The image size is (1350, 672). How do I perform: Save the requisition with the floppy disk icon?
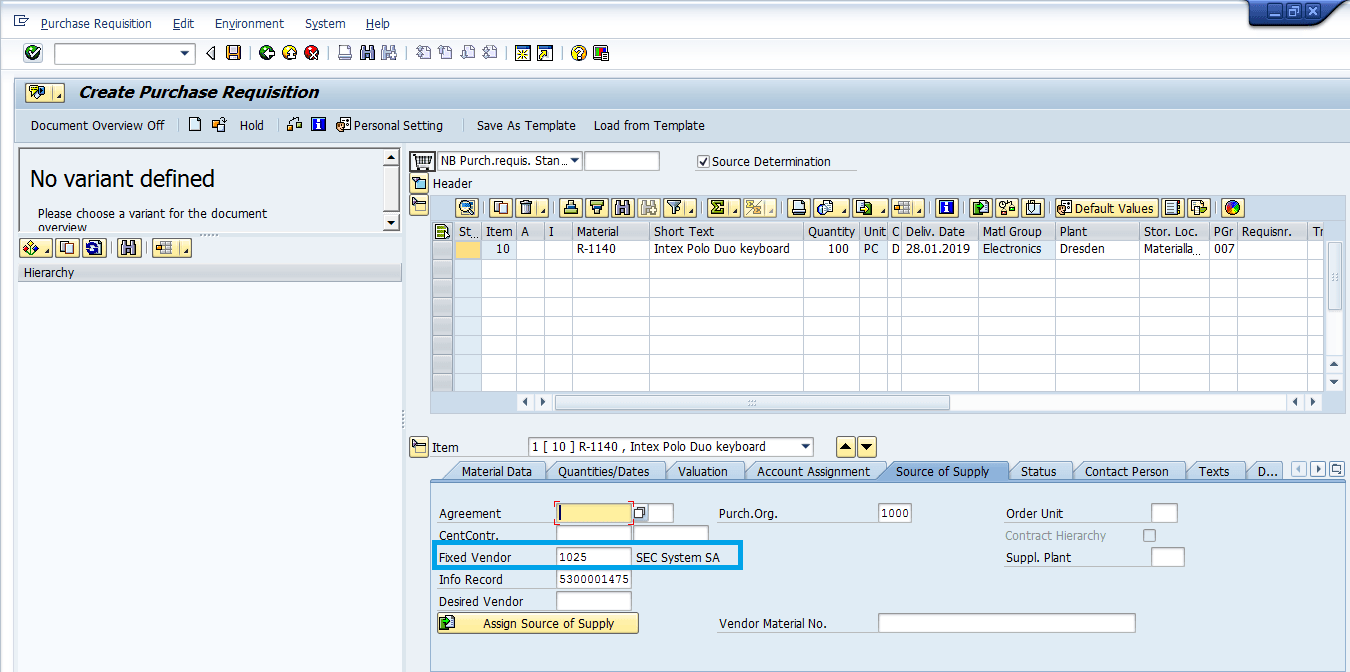(233, 53)
